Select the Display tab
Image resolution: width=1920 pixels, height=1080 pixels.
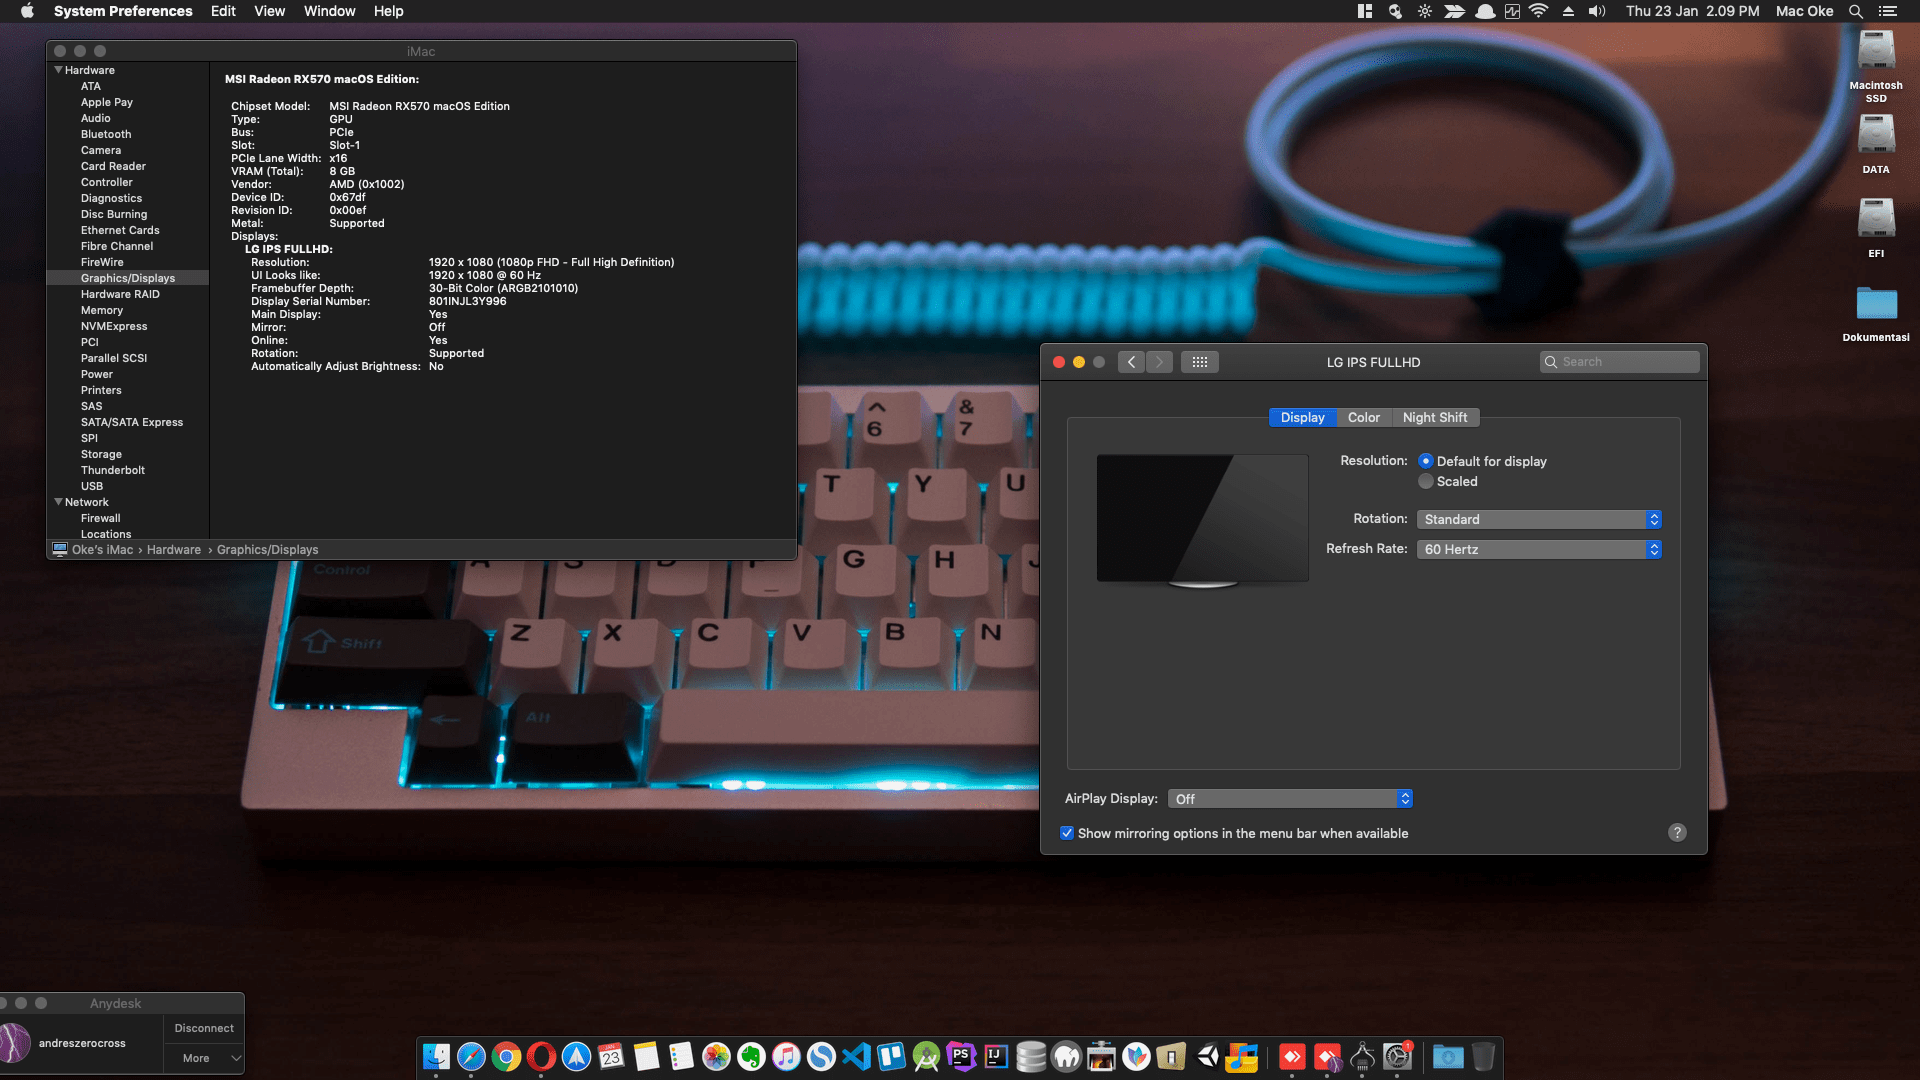[x=1302, y=417]
